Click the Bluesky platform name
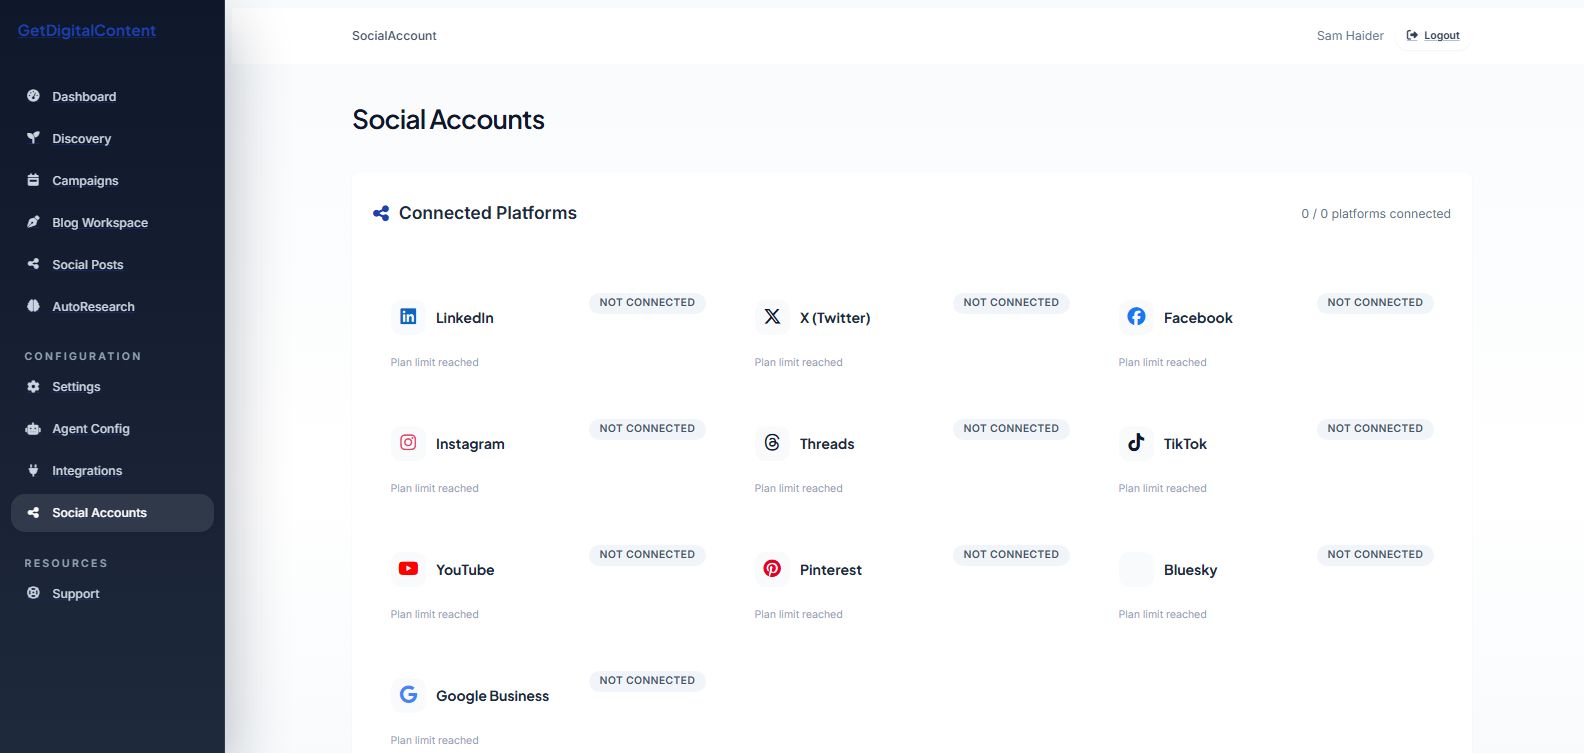This screenshot has height=753, width=1584. [x=1190, y=570]
